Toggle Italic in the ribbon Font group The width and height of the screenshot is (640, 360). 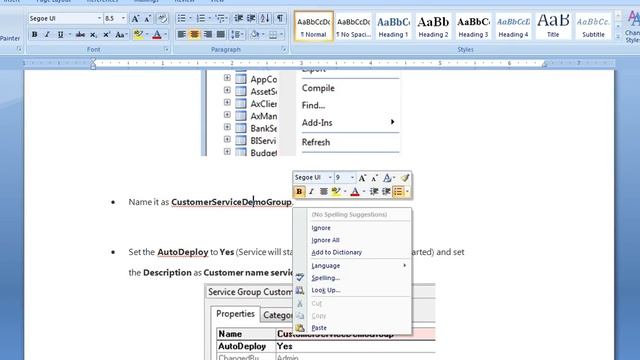click(x=47, y=35)
